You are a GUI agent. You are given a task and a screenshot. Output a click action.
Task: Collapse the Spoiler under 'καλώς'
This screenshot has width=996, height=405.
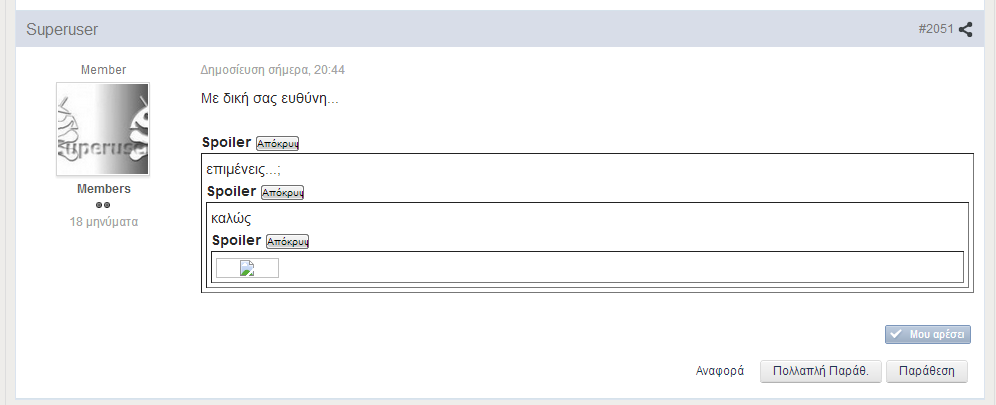click(x=287, y=241)
